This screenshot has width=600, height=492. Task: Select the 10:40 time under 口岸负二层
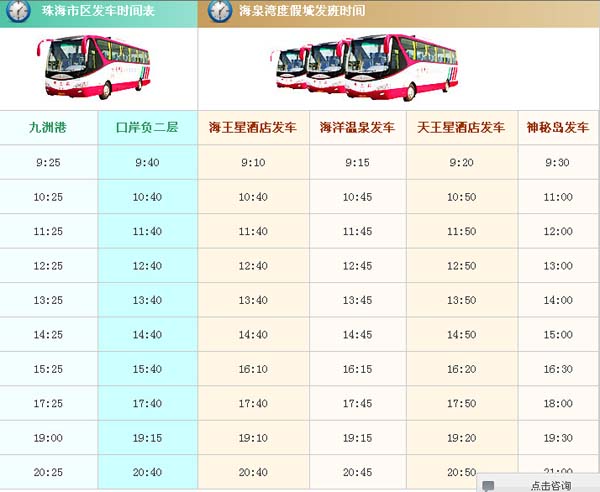point(147,197)
